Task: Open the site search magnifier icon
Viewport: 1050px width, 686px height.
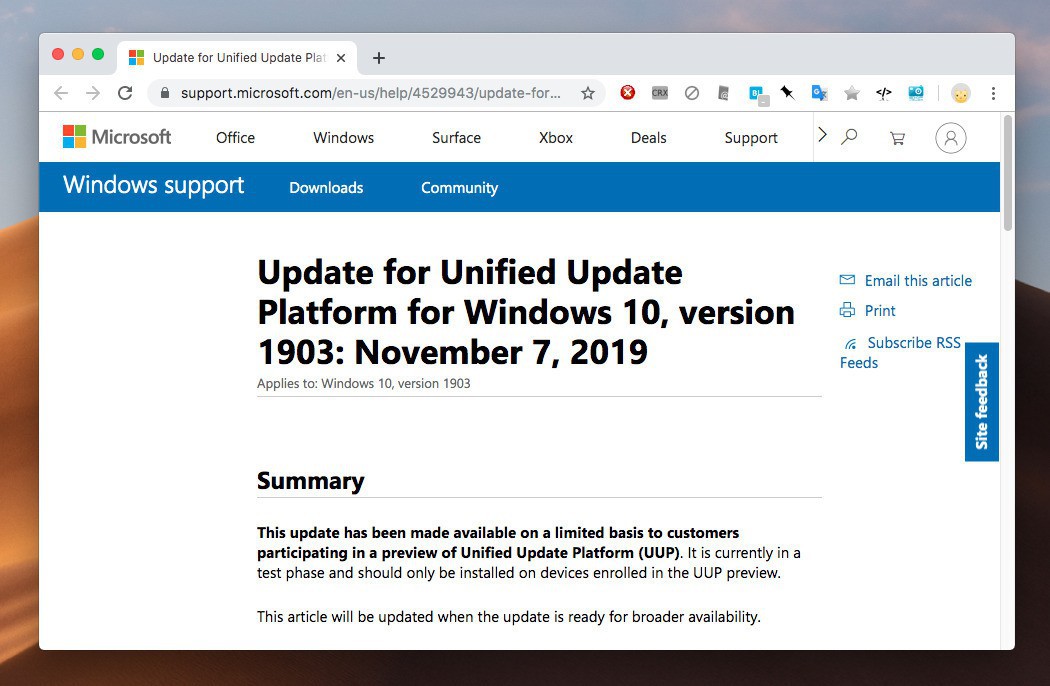Action: tap(849, 137)
